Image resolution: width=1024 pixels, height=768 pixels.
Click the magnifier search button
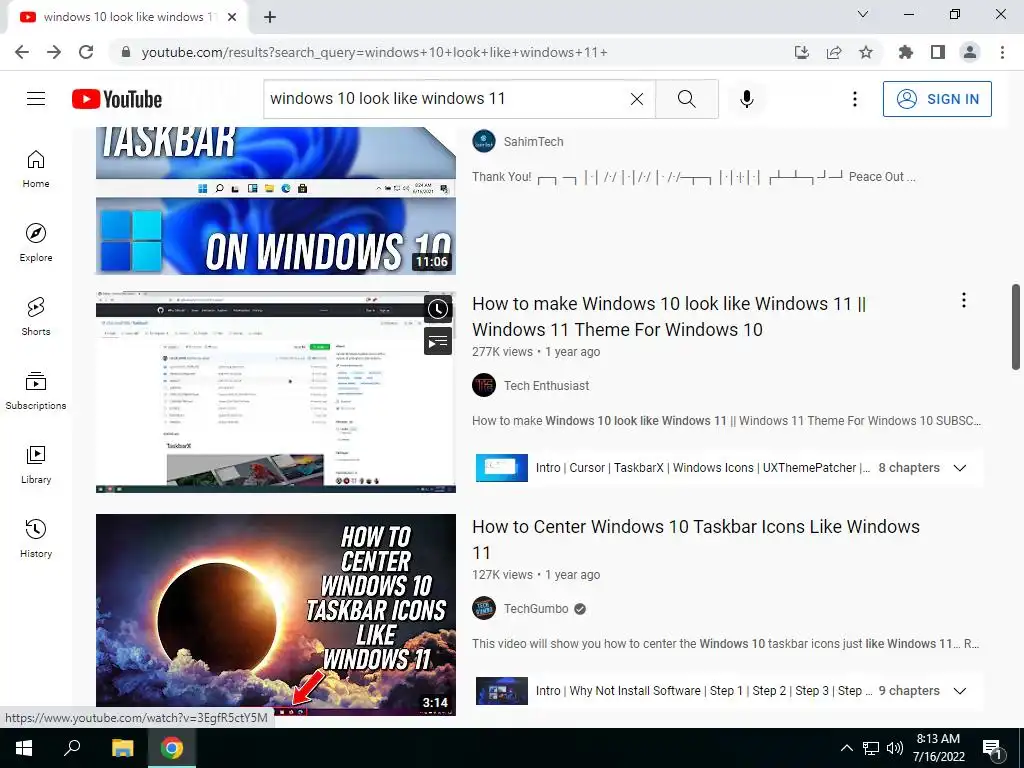686,99
